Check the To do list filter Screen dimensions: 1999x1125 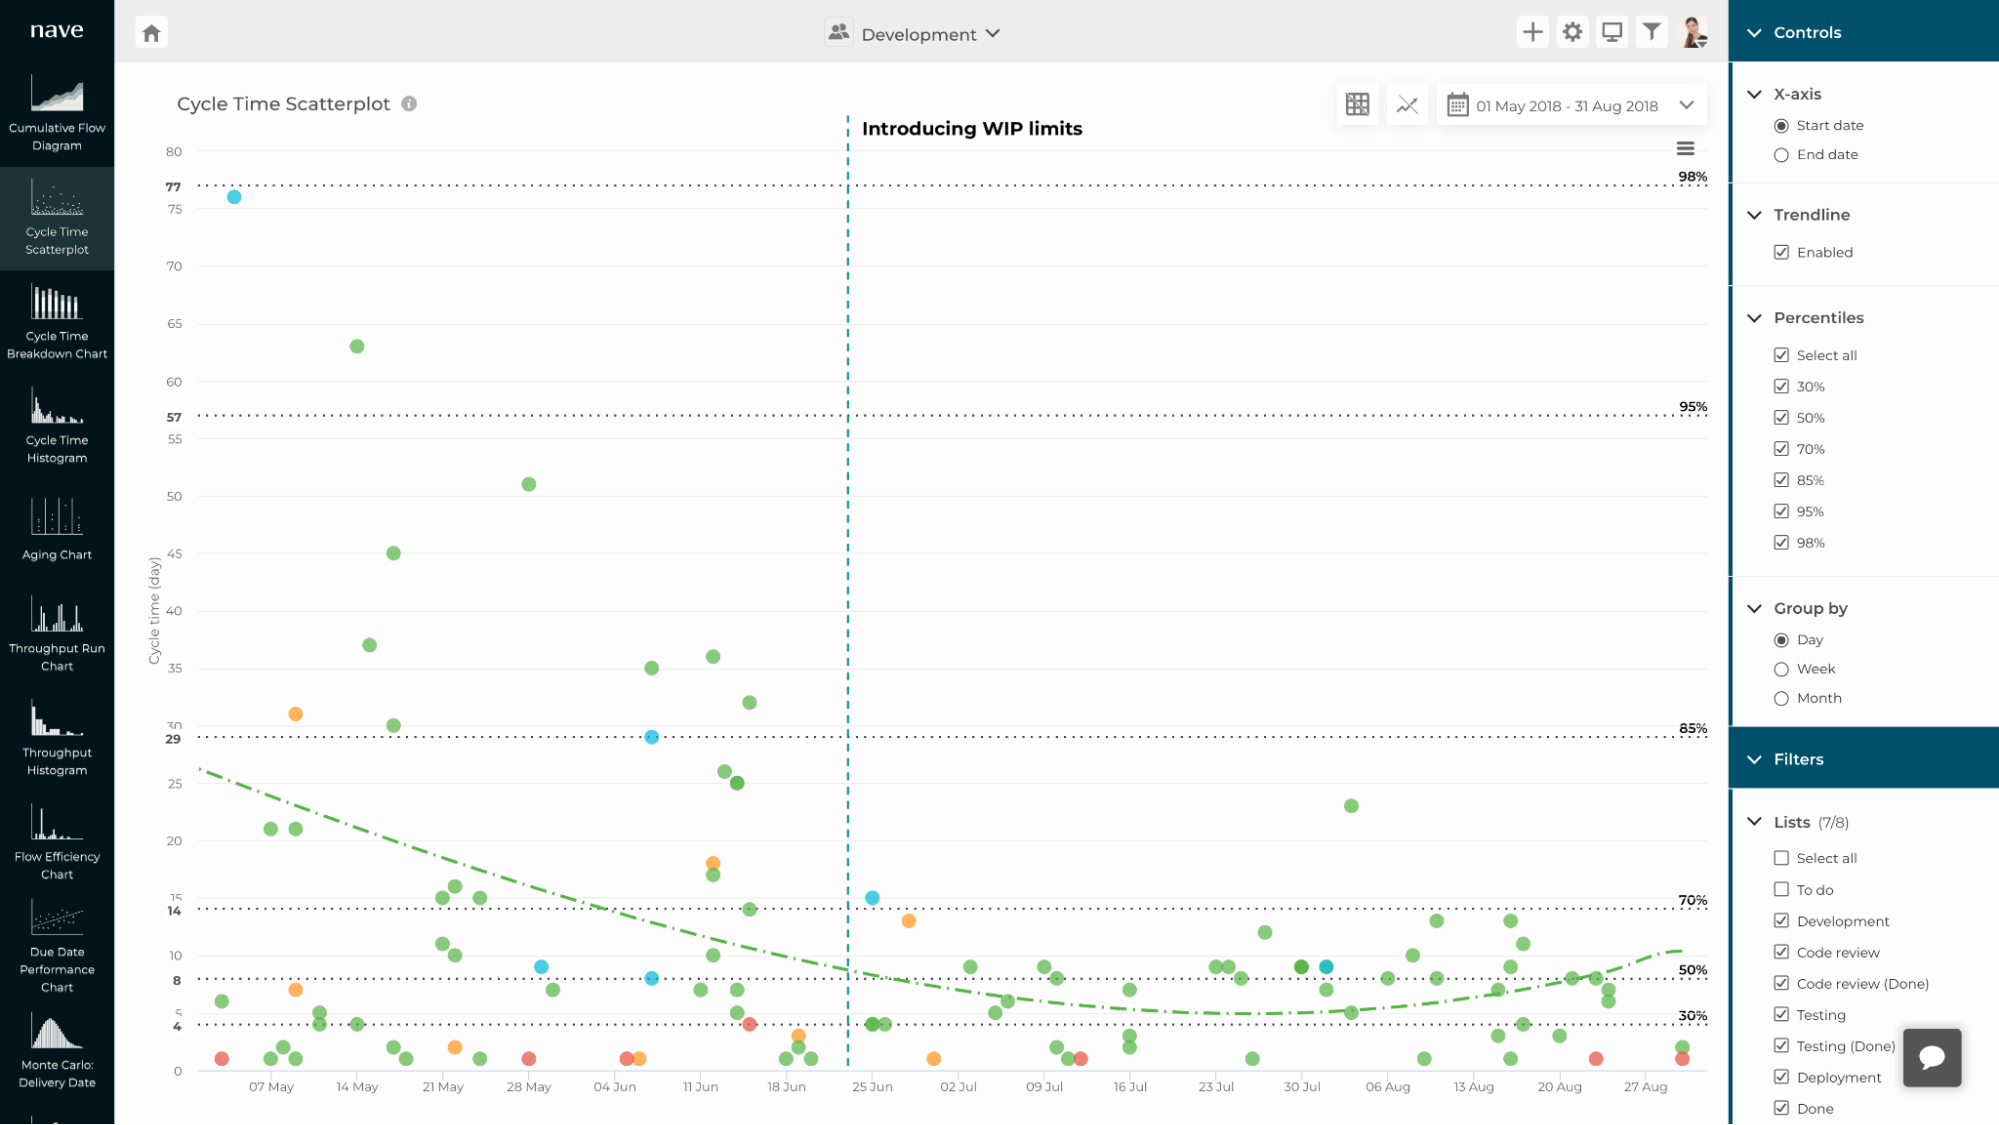pyautogui.click(x=1781, y=889)
